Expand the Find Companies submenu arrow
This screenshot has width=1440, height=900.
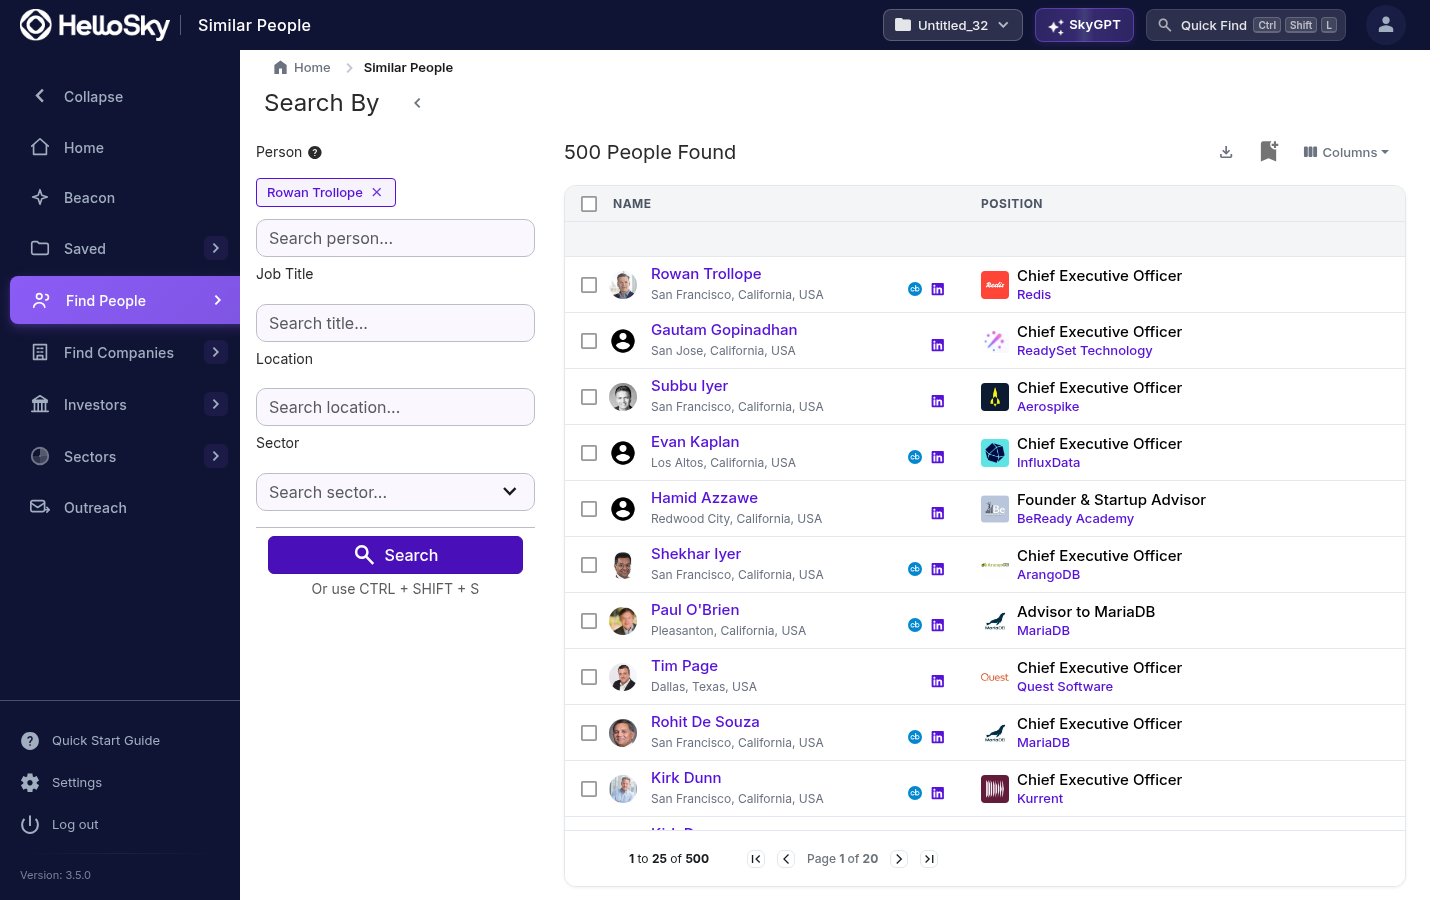coord(216,352)
